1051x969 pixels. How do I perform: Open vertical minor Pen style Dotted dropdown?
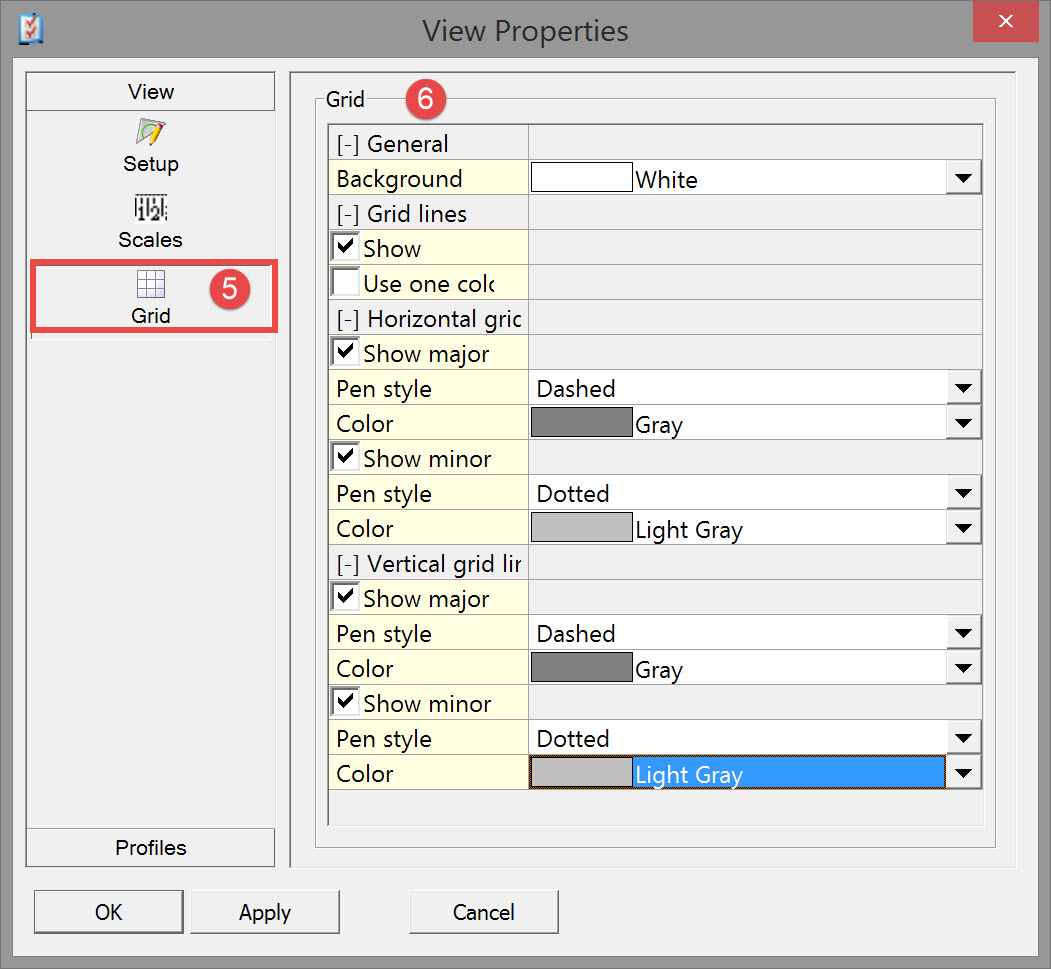963,739
